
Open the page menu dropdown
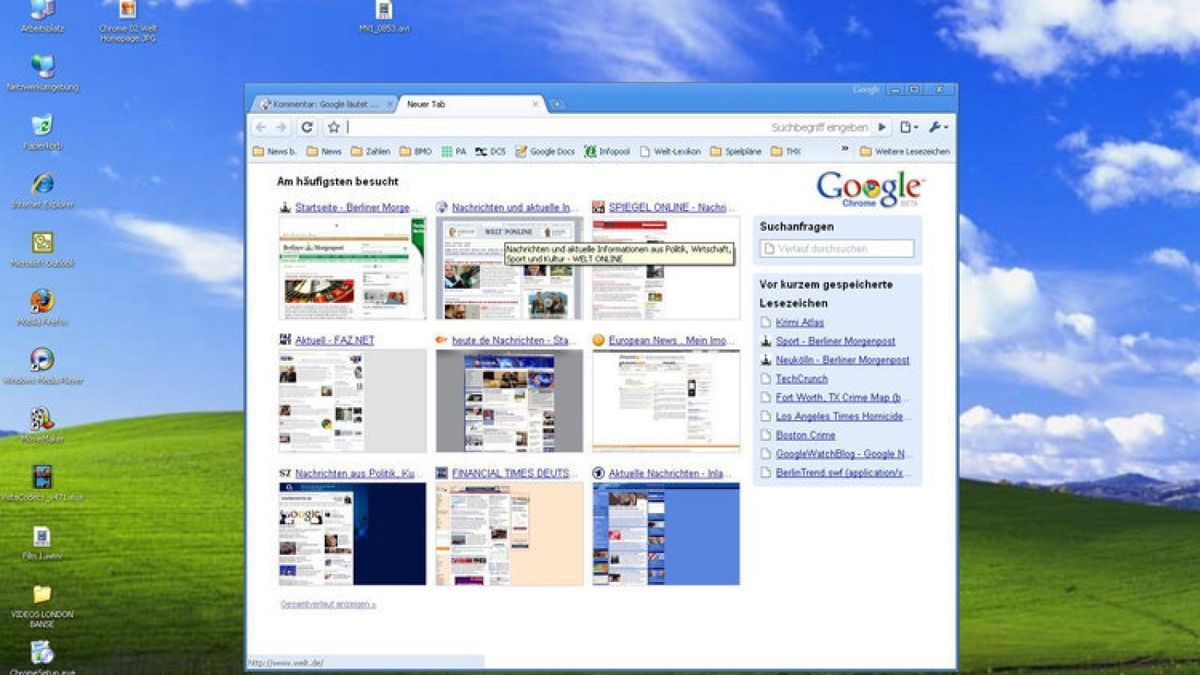coord(905,127)
